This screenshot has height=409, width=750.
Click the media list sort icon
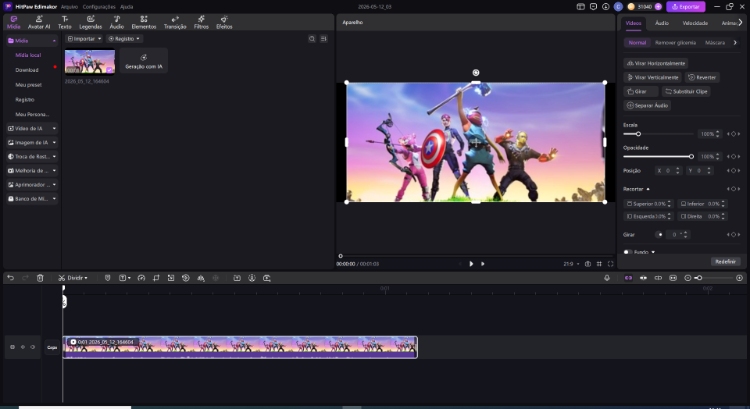coord(324,39)
